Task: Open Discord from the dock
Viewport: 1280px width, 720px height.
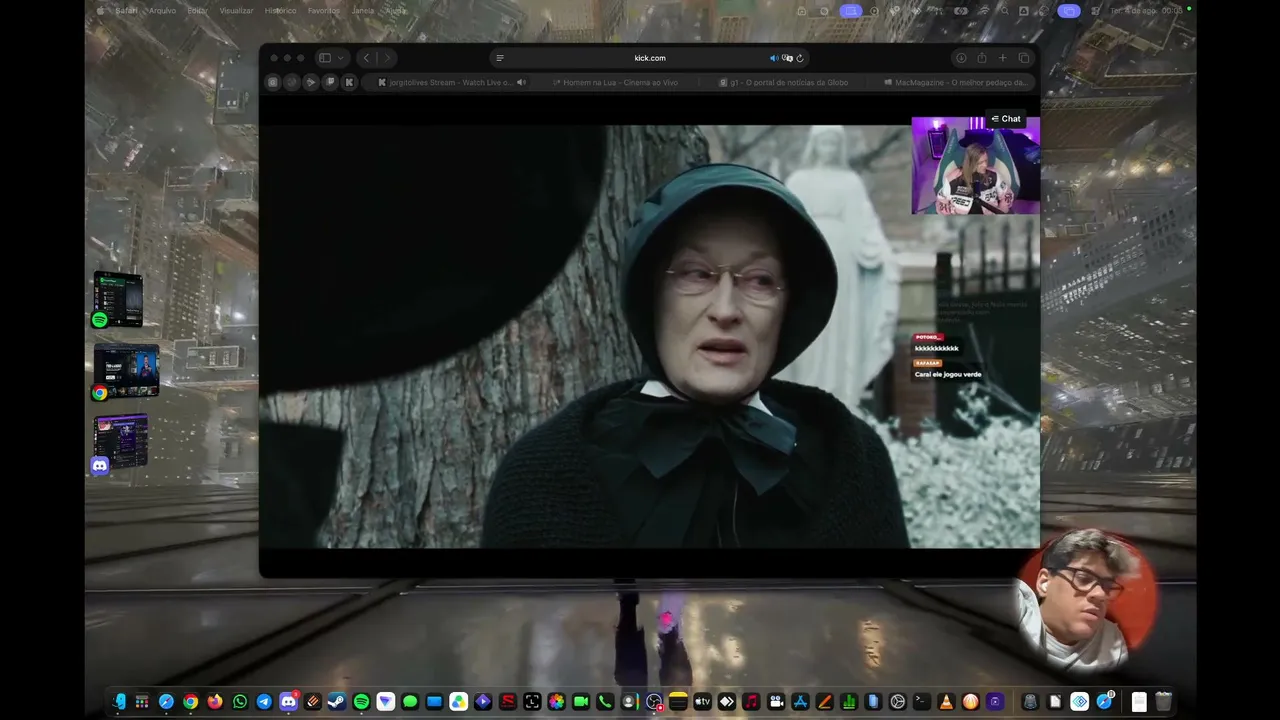Action: [x=288, y=702]
